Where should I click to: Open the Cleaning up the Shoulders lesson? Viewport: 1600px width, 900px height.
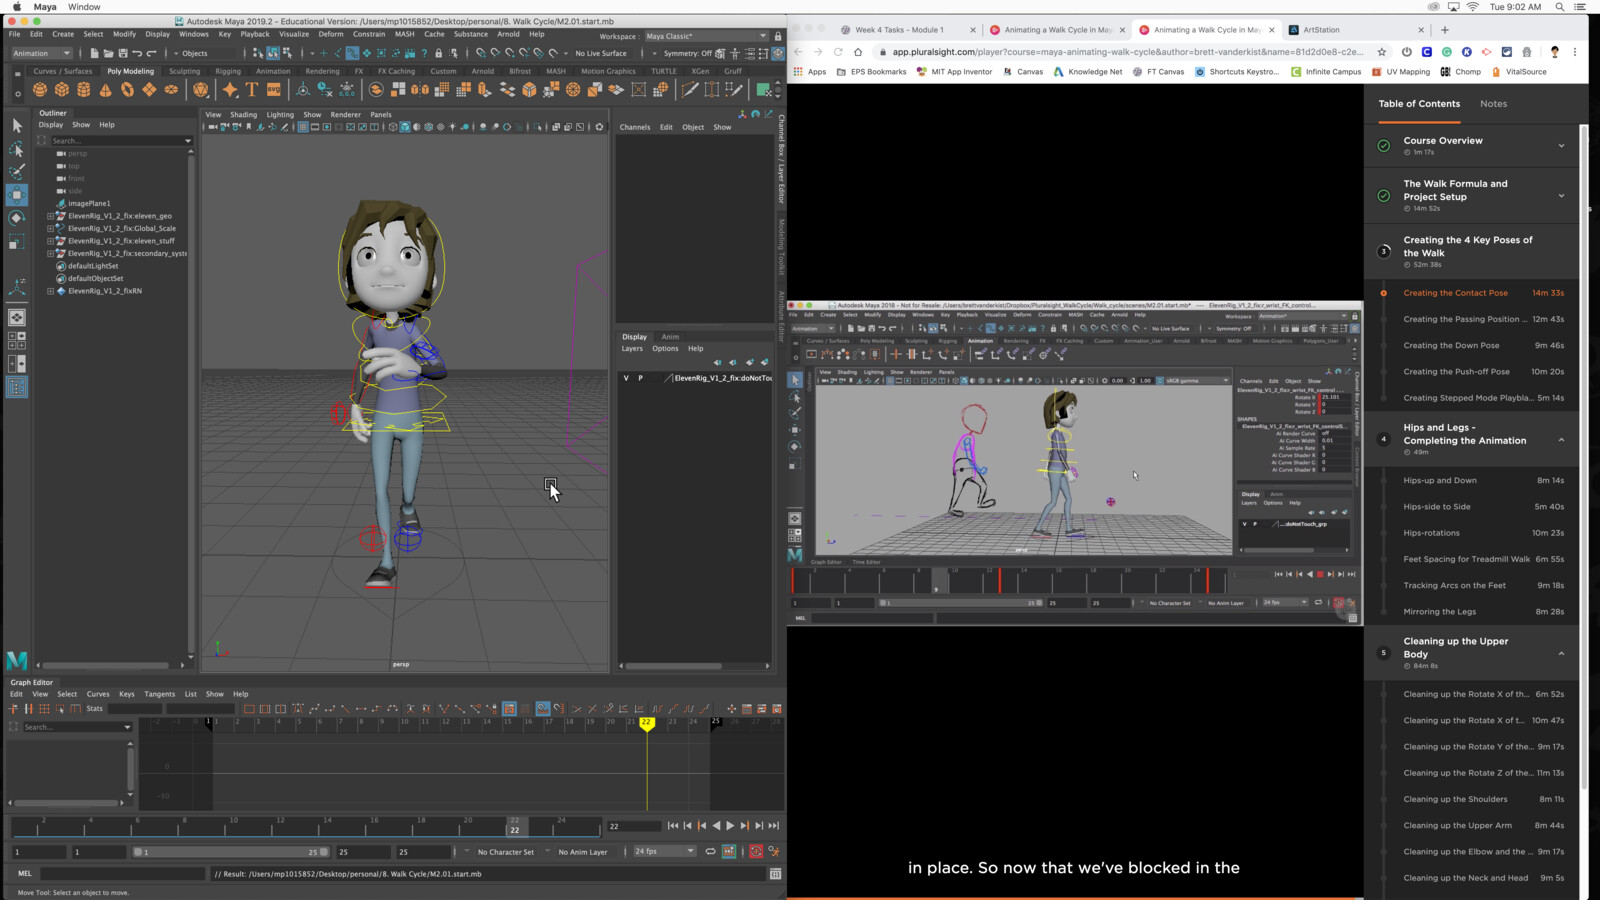pos(1456,799)
